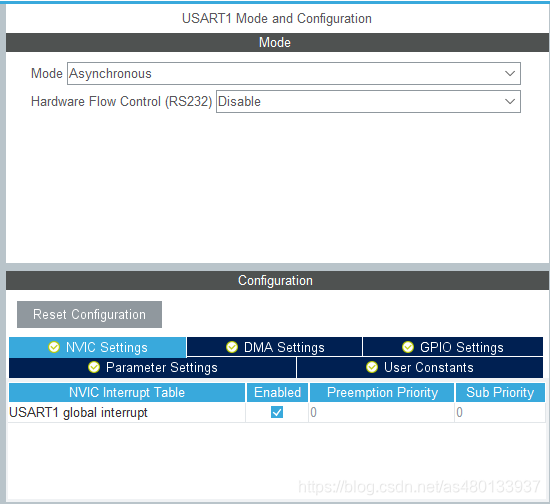Switch to the NVIC Settings tab
The width and height of the screenshot is (550, 504).
coord(98,347)
